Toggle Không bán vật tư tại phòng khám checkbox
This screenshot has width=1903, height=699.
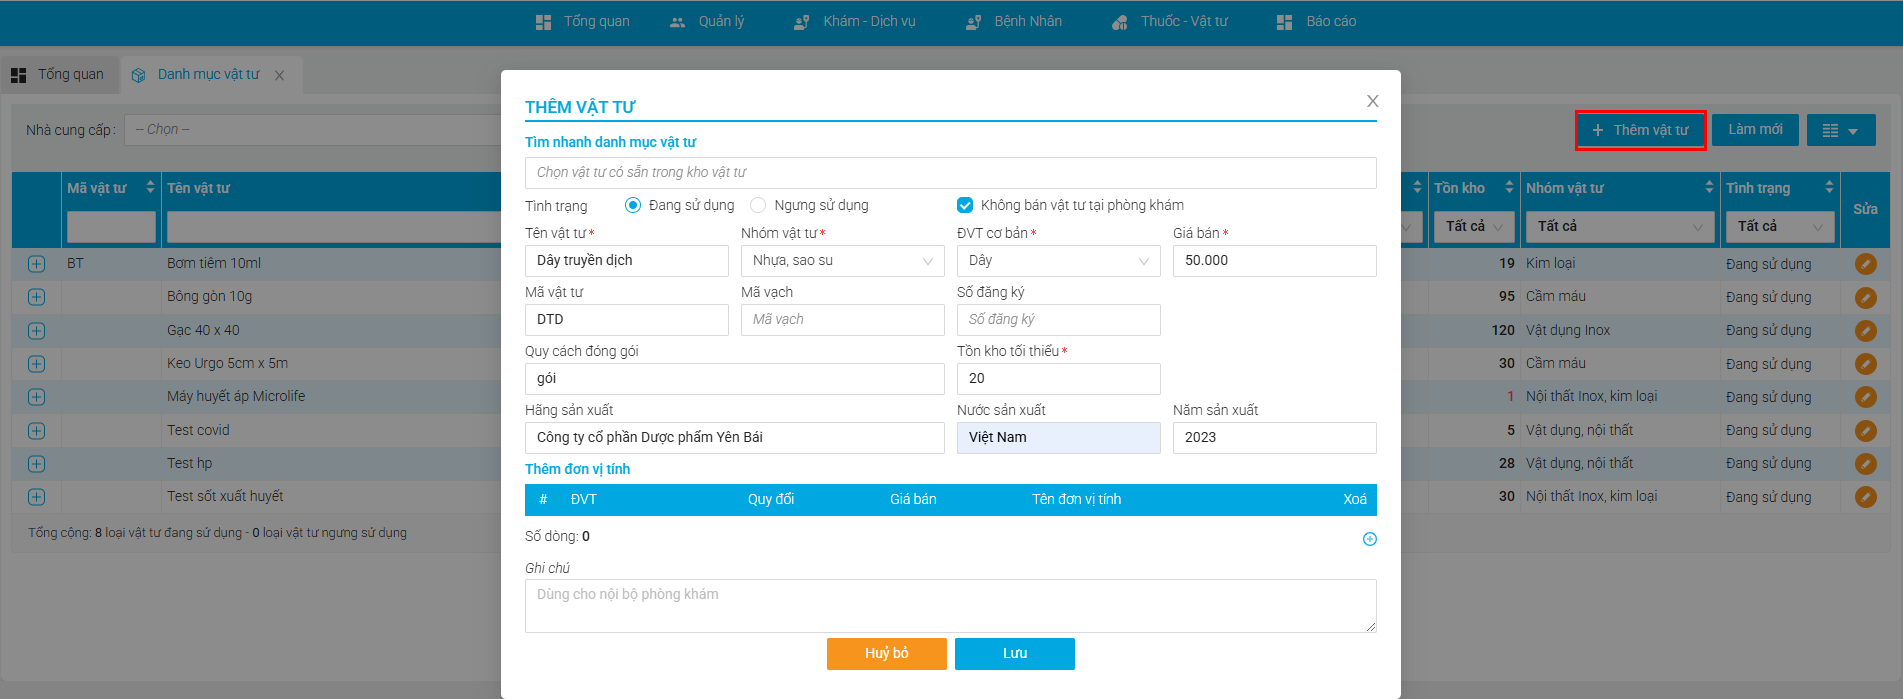(965, 205)
